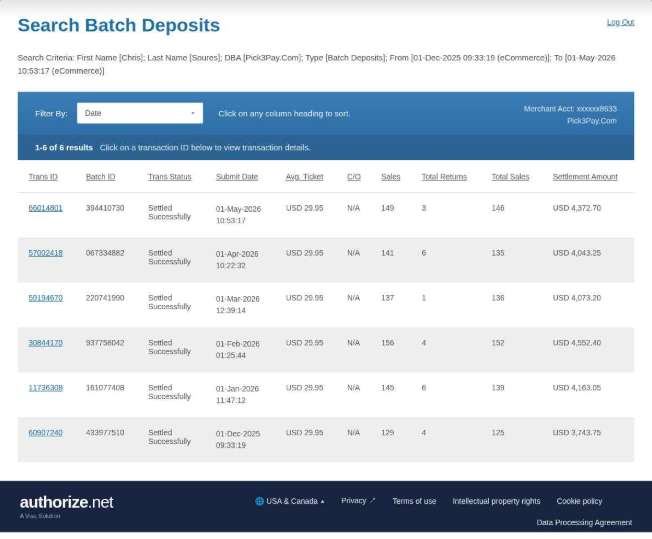
Task: Click settlement amount USD 3,743.75
Action: click(x=577, y=433)
